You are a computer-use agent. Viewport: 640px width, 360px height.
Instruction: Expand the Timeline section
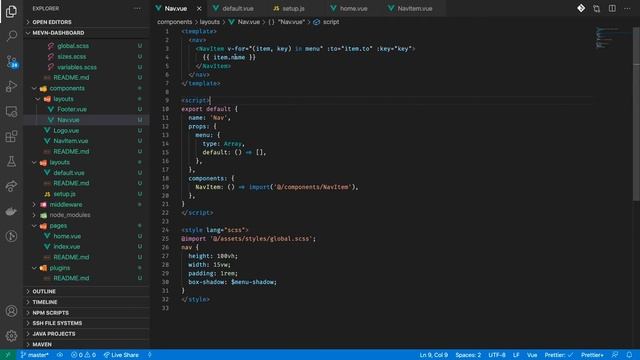point(87,302)
